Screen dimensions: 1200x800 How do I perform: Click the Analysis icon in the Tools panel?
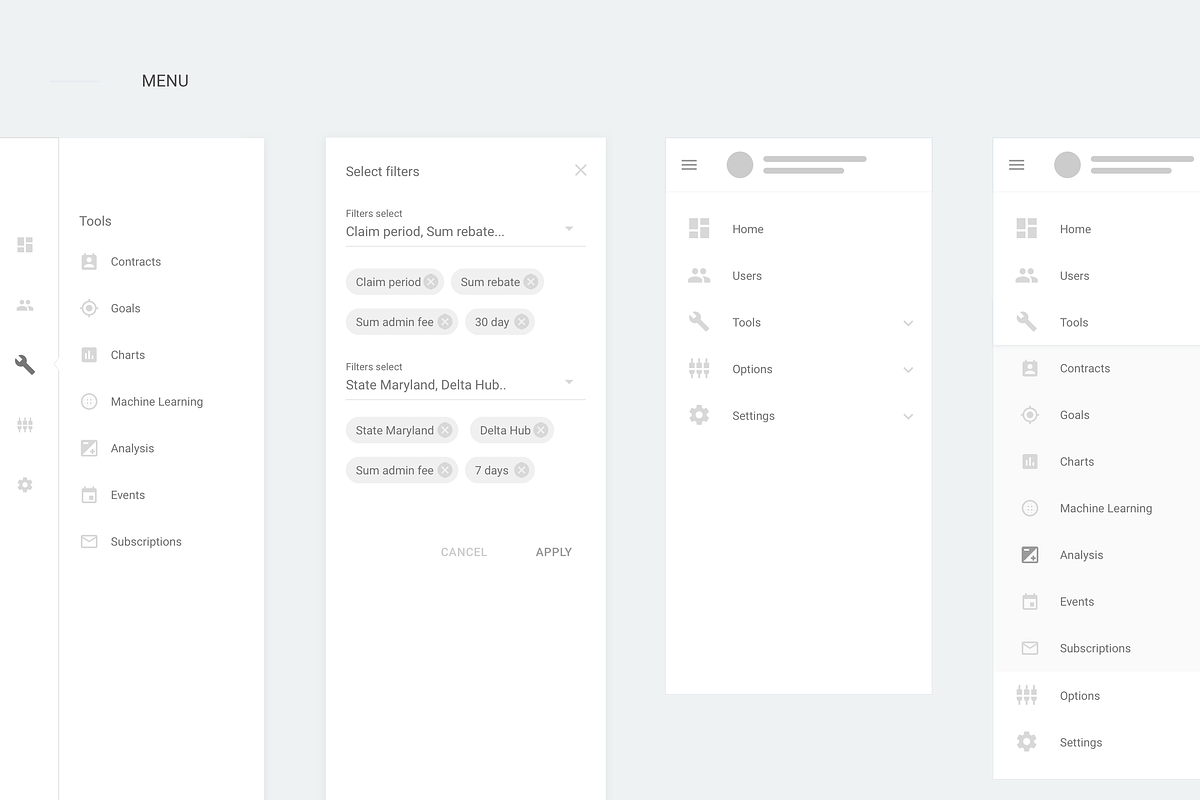(x=89, y=448)
